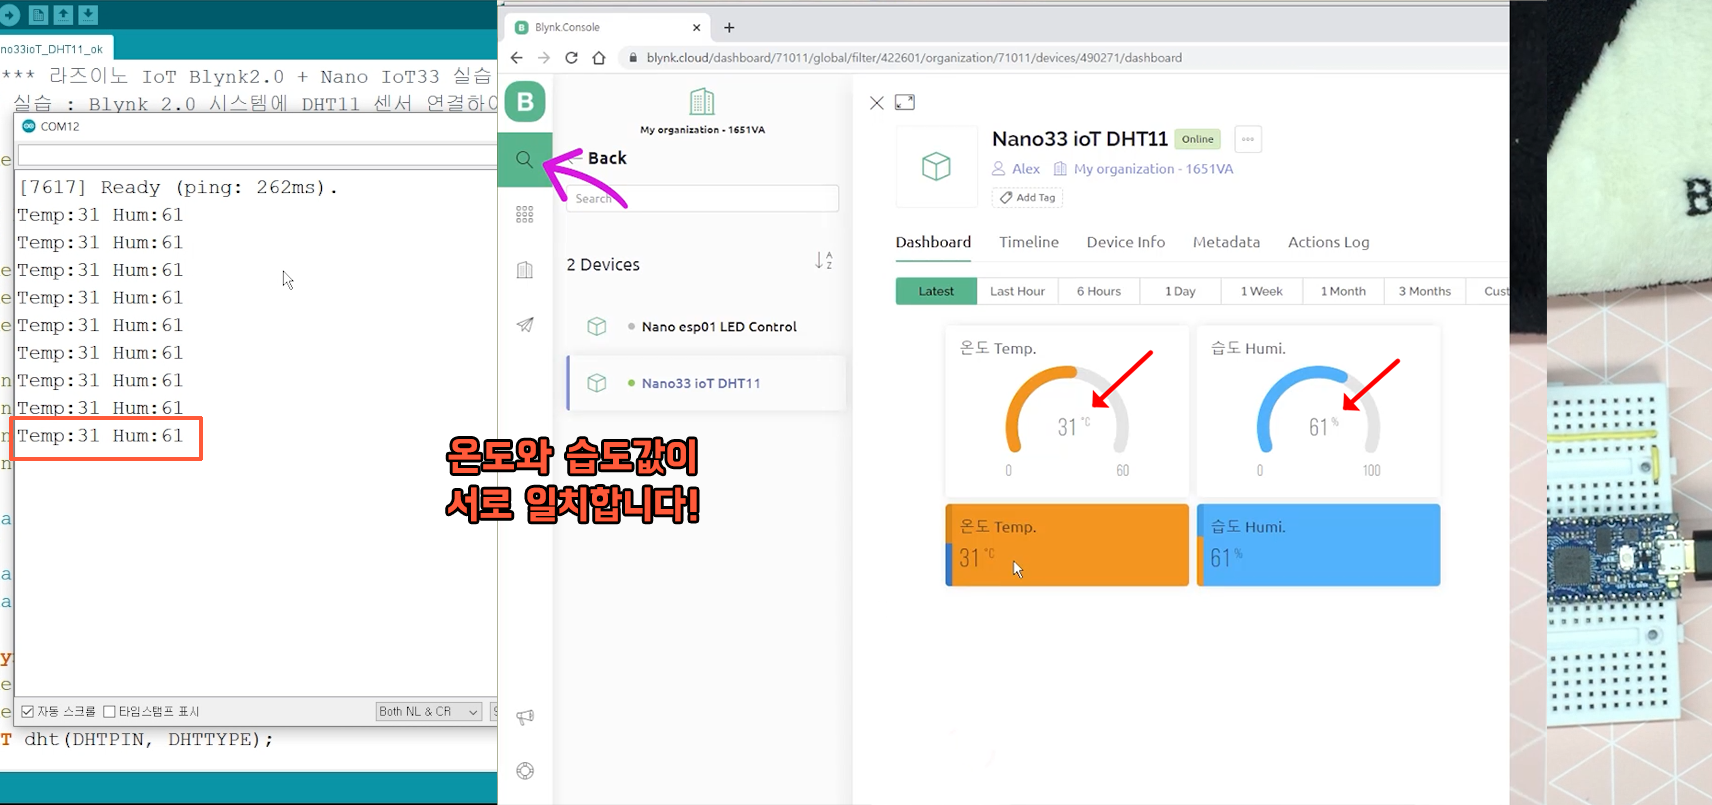Click the 'dht(DHTPIN, DHTTYPE);' code line

[148, 740]
